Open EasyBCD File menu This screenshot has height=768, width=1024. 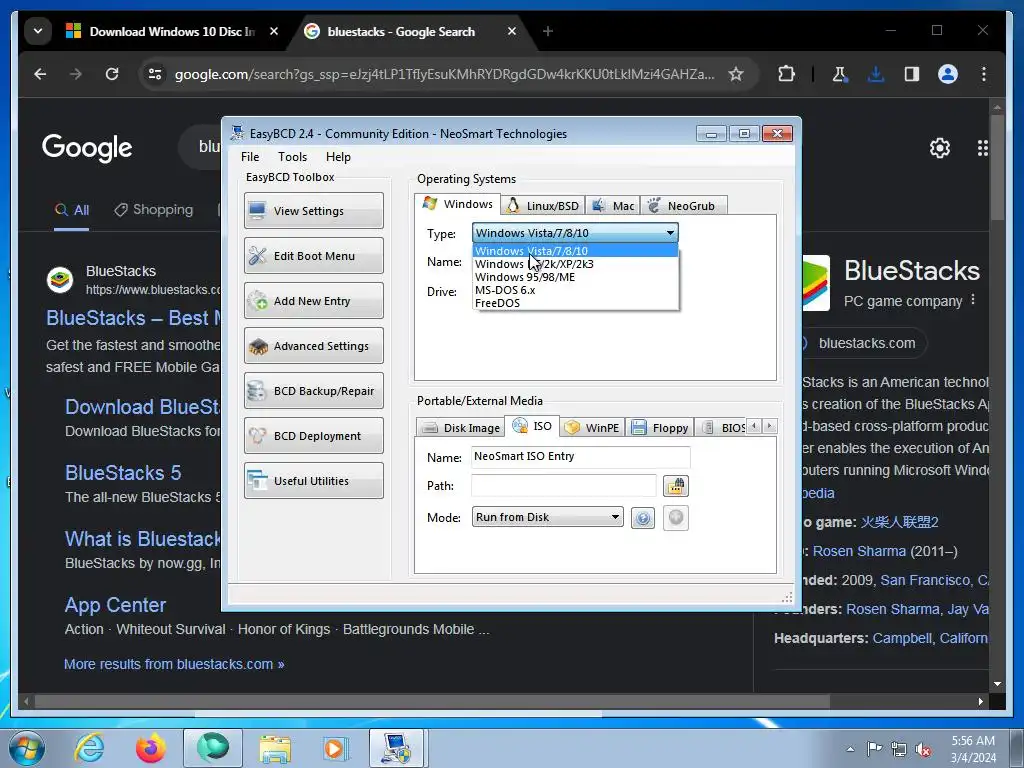pos(249,157)
